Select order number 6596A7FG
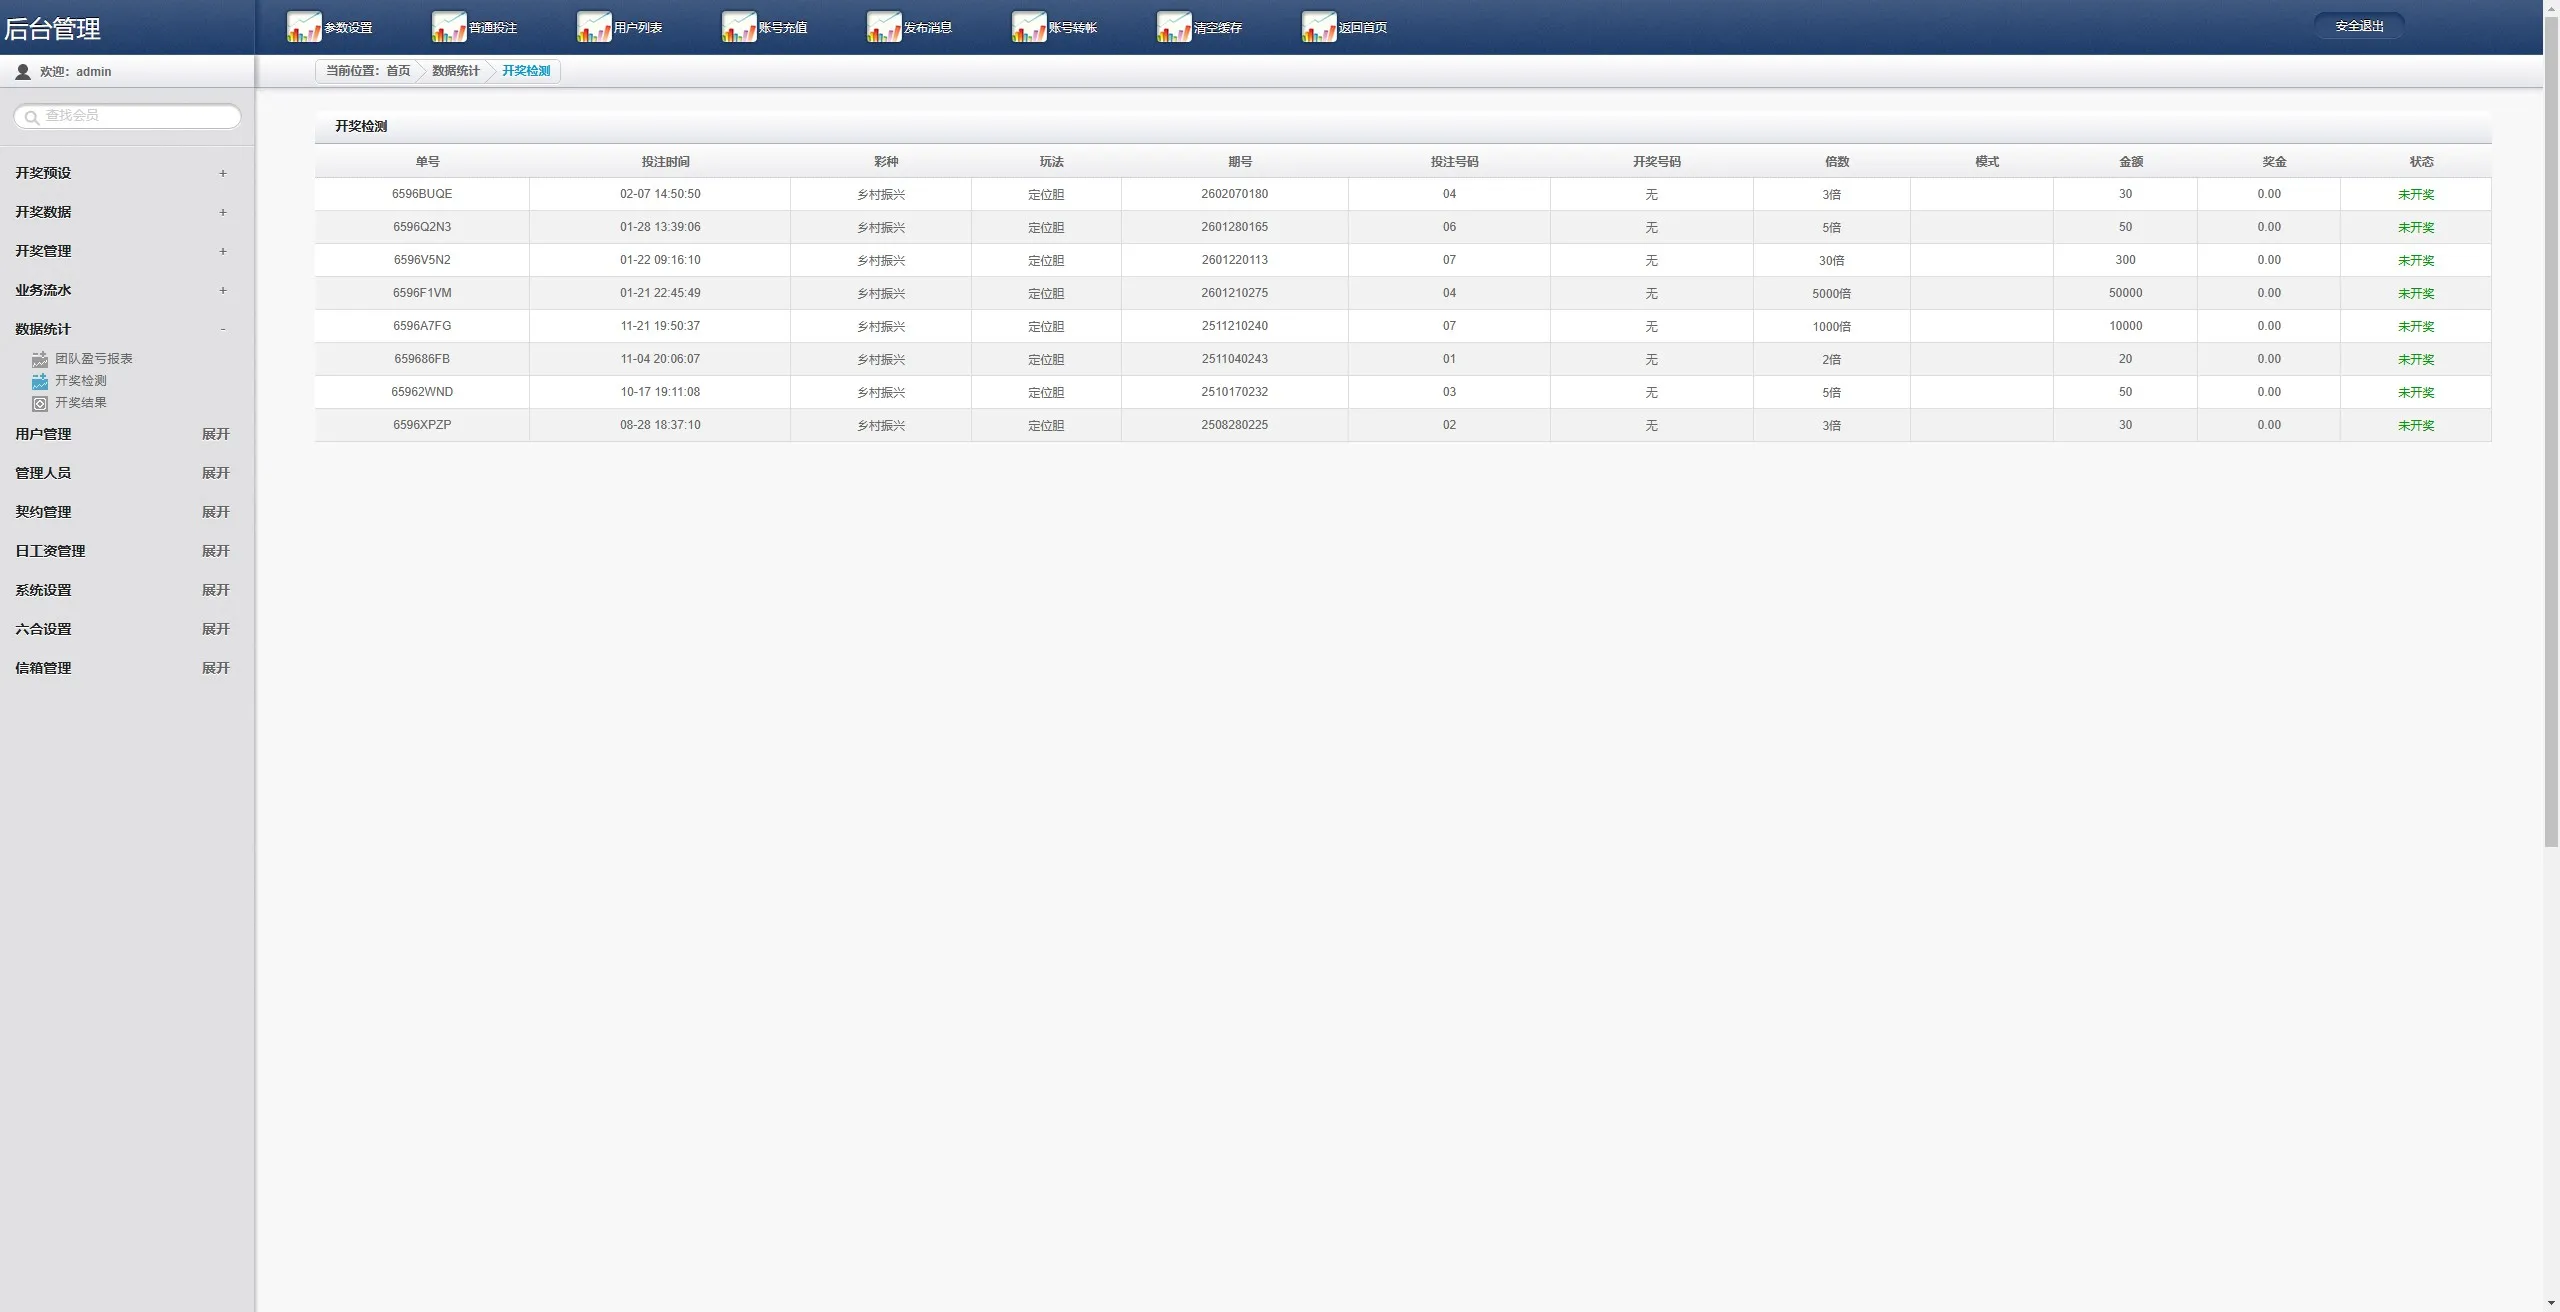The image size is (2560, 1312). pos(422,326)
